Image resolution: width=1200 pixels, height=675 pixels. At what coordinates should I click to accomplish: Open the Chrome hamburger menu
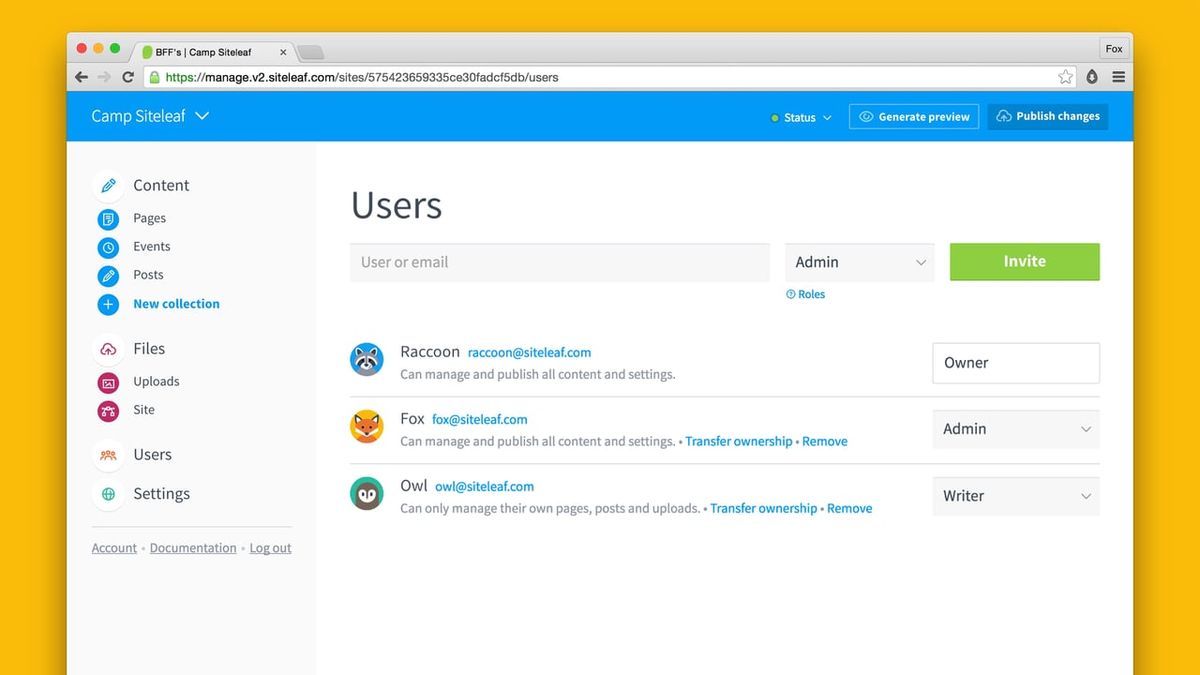pyautogui.click(x=1119, y=77)
